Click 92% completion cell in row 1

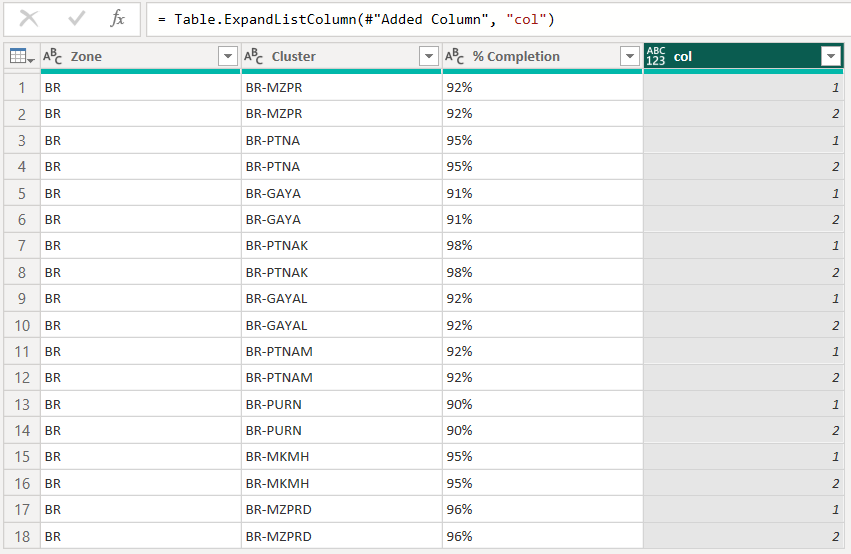point(543,87)
